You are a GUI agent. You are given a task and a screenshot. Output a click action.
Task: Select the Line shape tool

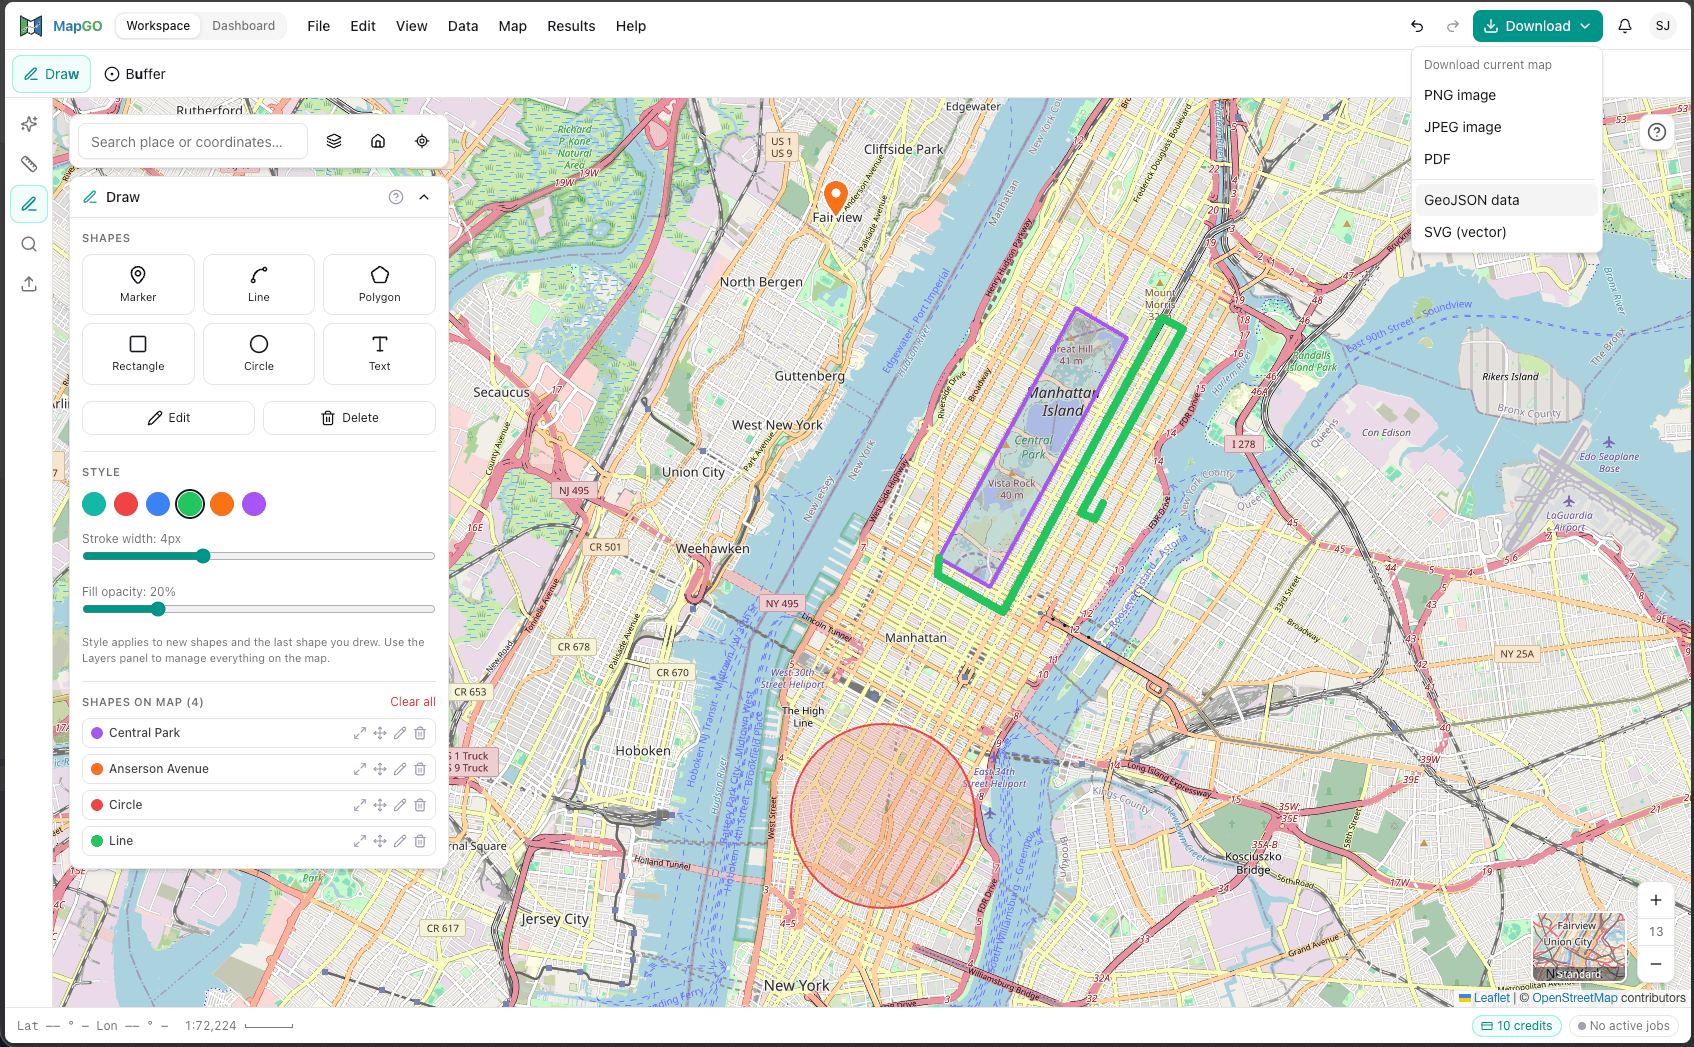pos(259,284)
